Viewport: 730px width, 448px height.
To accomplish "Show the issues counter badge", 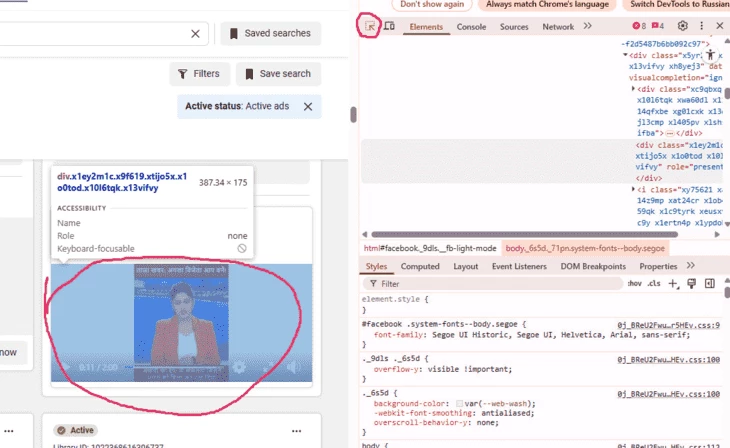I will (x=658, y=26).
